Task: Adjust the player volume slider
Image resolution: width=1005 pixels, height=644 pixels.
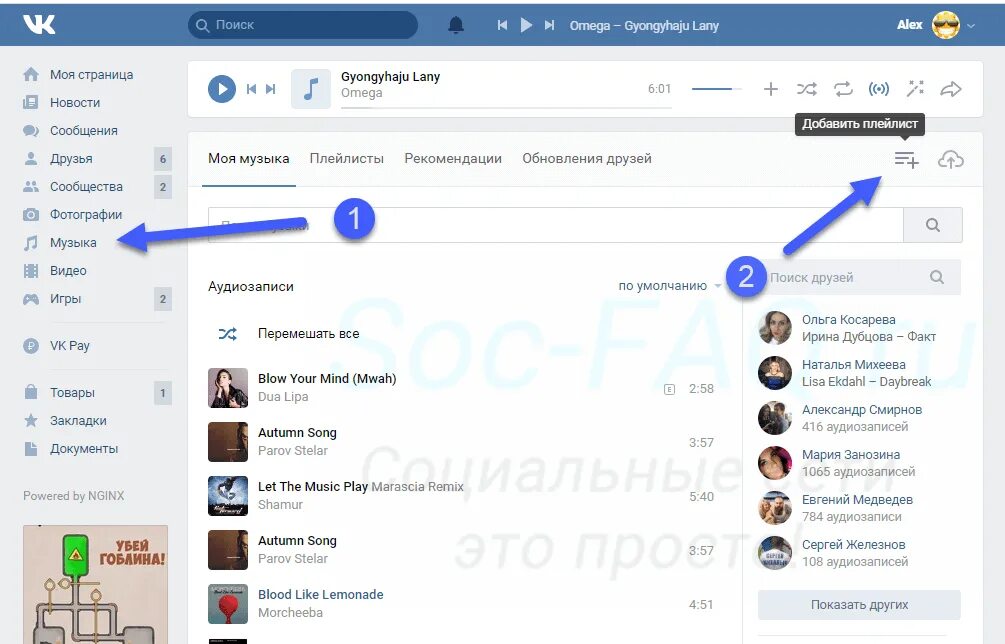Action: click(x=717, y=89)
